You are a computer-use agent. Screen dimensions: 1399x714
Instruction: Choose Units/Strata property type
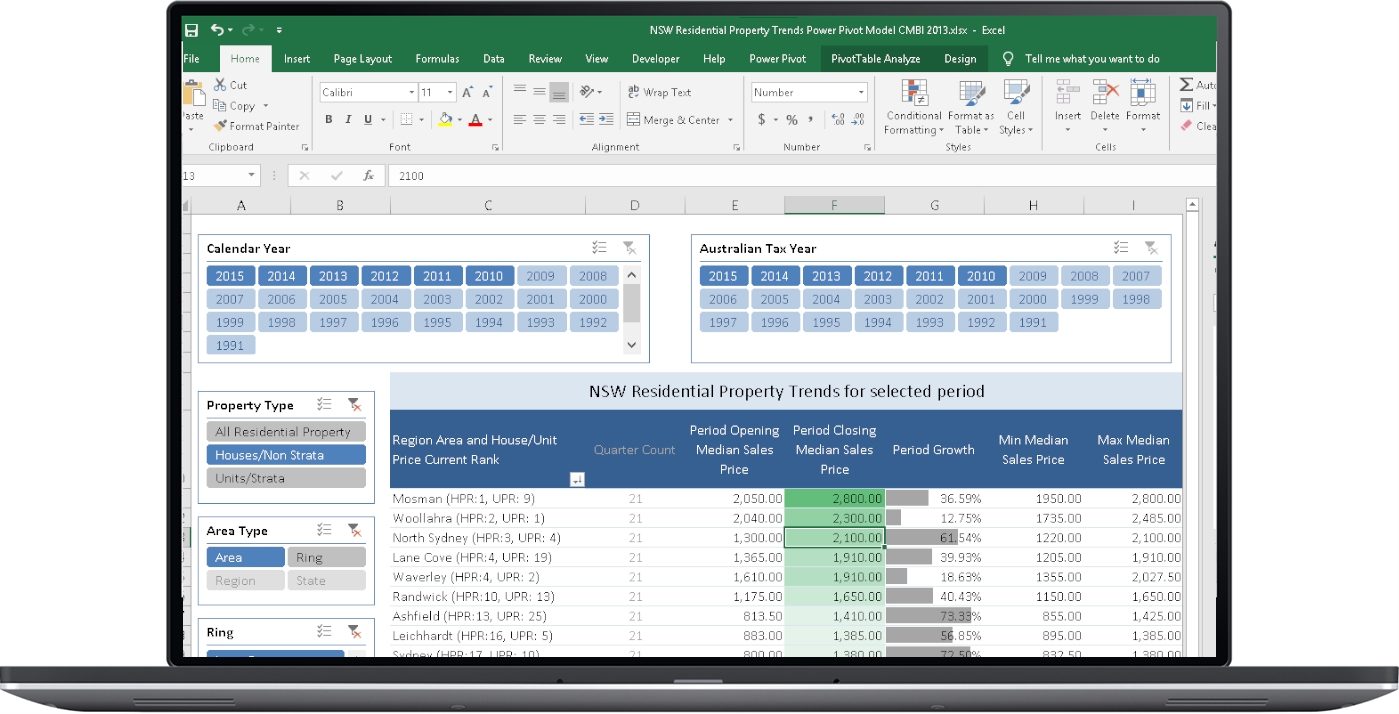tap(286, 478)
